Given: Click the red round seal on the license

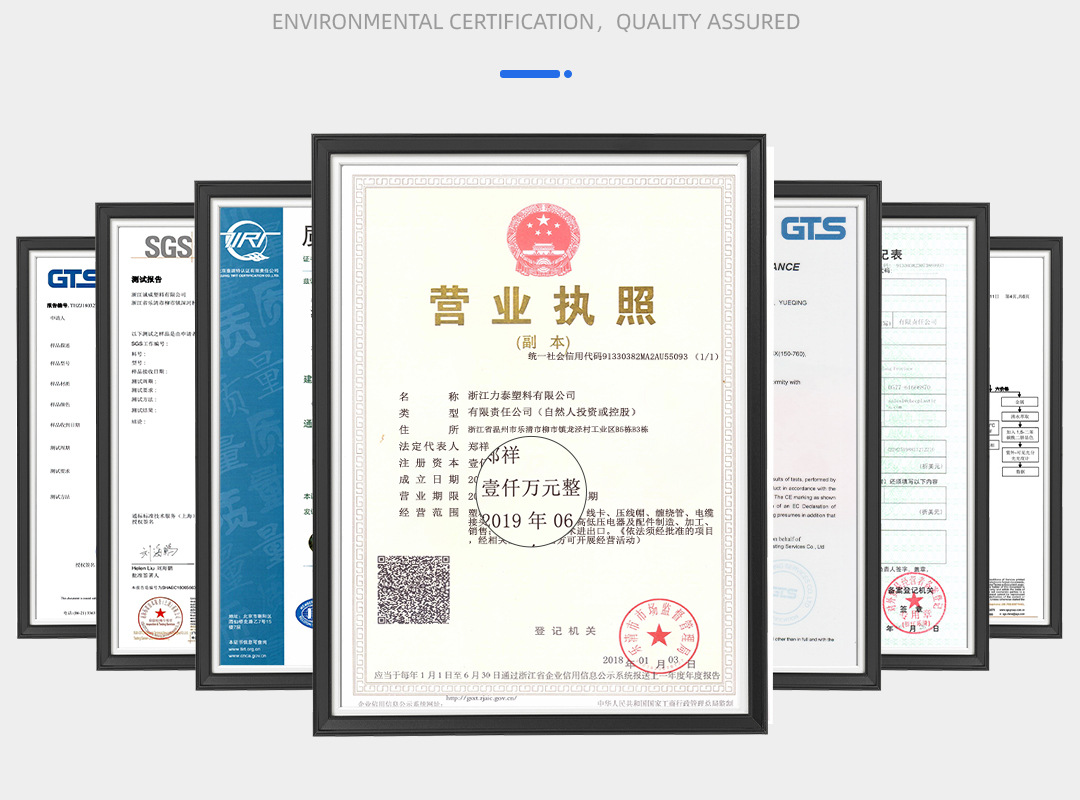Looking at the screenshot, I should point(658,636).
